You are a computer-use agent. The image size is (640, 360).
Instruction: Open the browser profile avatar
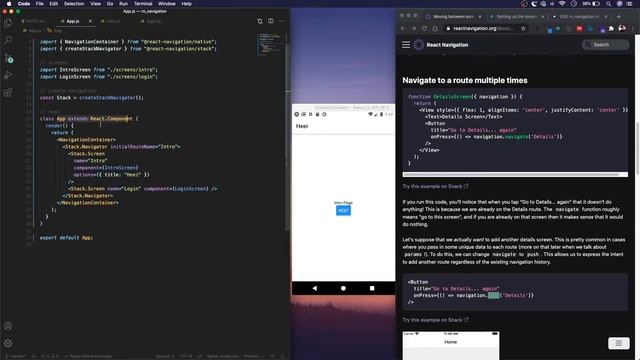click(622, 29)
